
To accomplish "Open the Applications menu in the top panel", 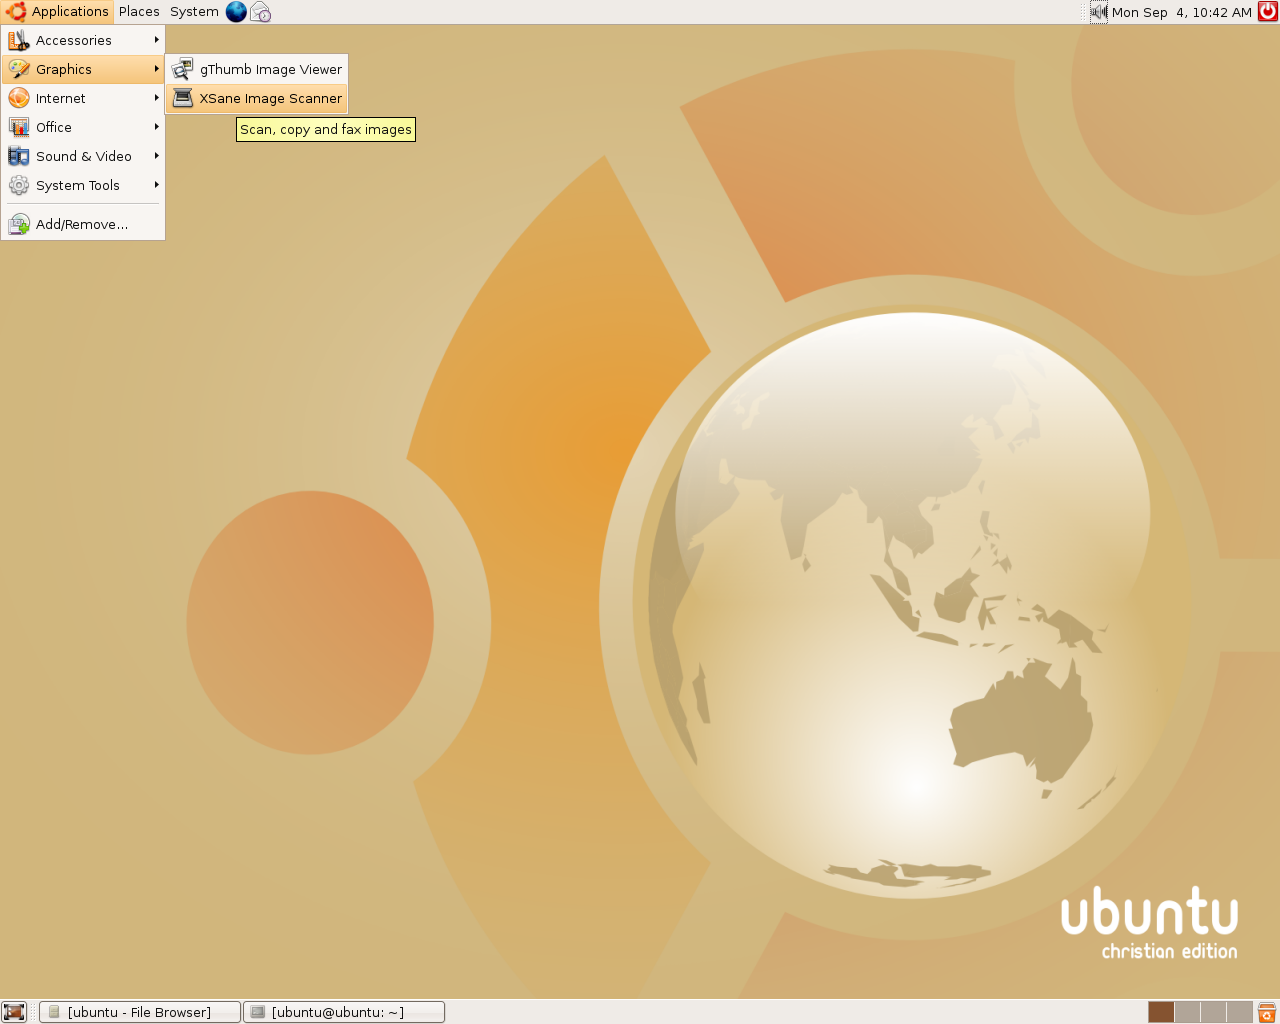I will 57,12.
